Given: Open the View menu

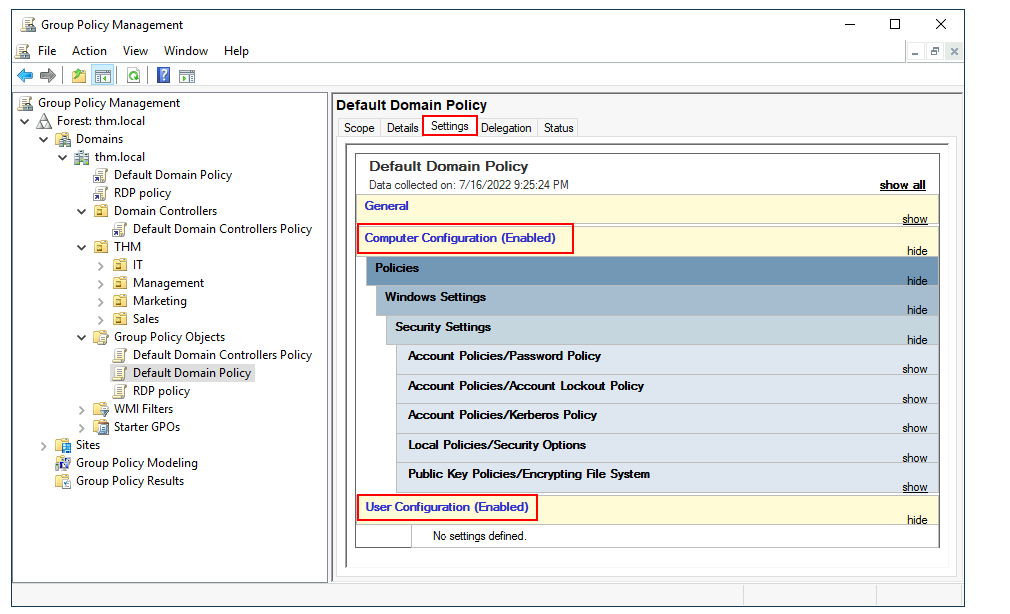Looking at the screenshot, I should [135, 51].
